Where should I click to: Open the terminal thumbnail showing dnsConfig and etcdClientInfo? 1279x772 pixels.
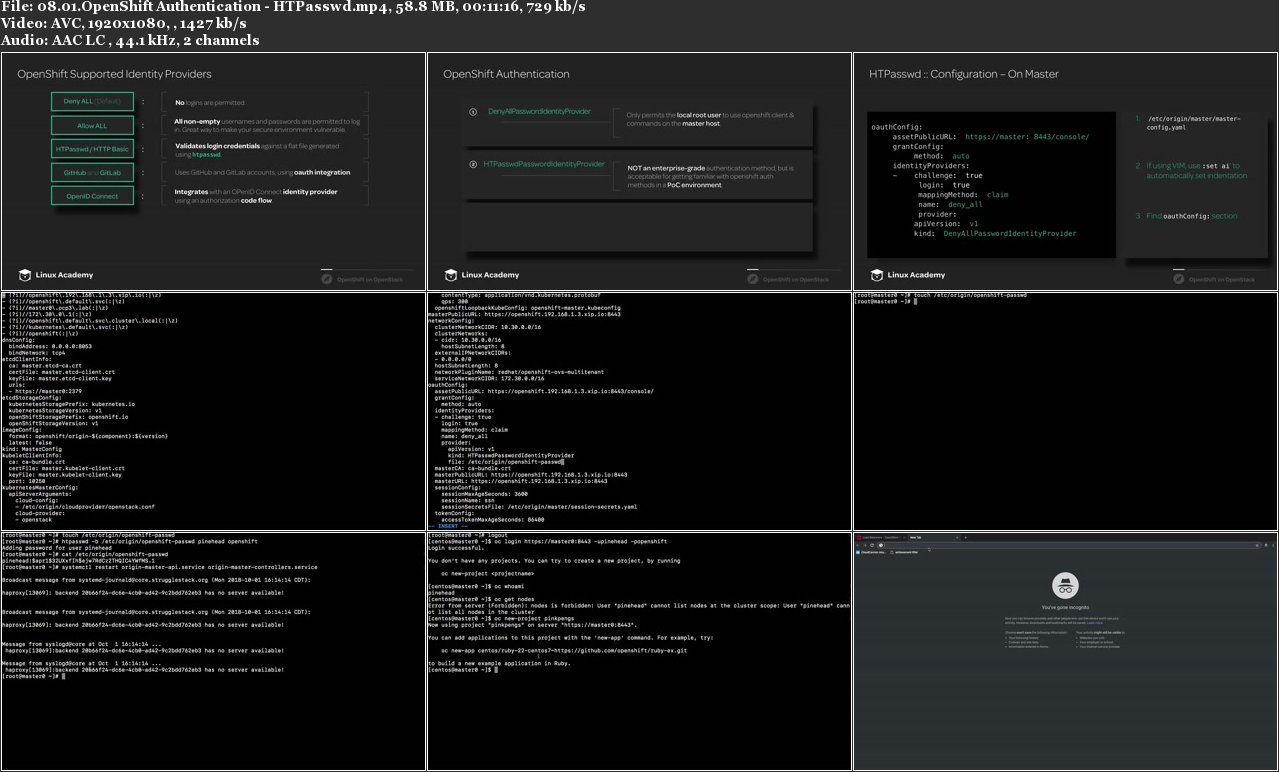click(213, 411)
